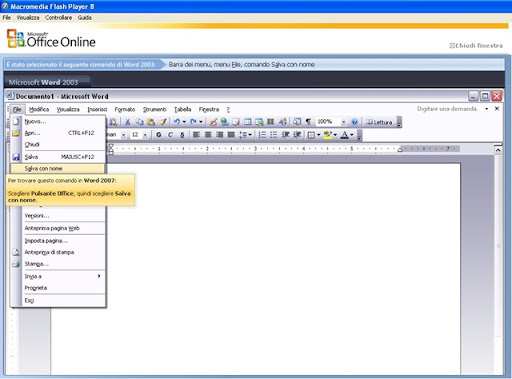
Task: Click the Cut scissors icon
Action: point(127,122)
